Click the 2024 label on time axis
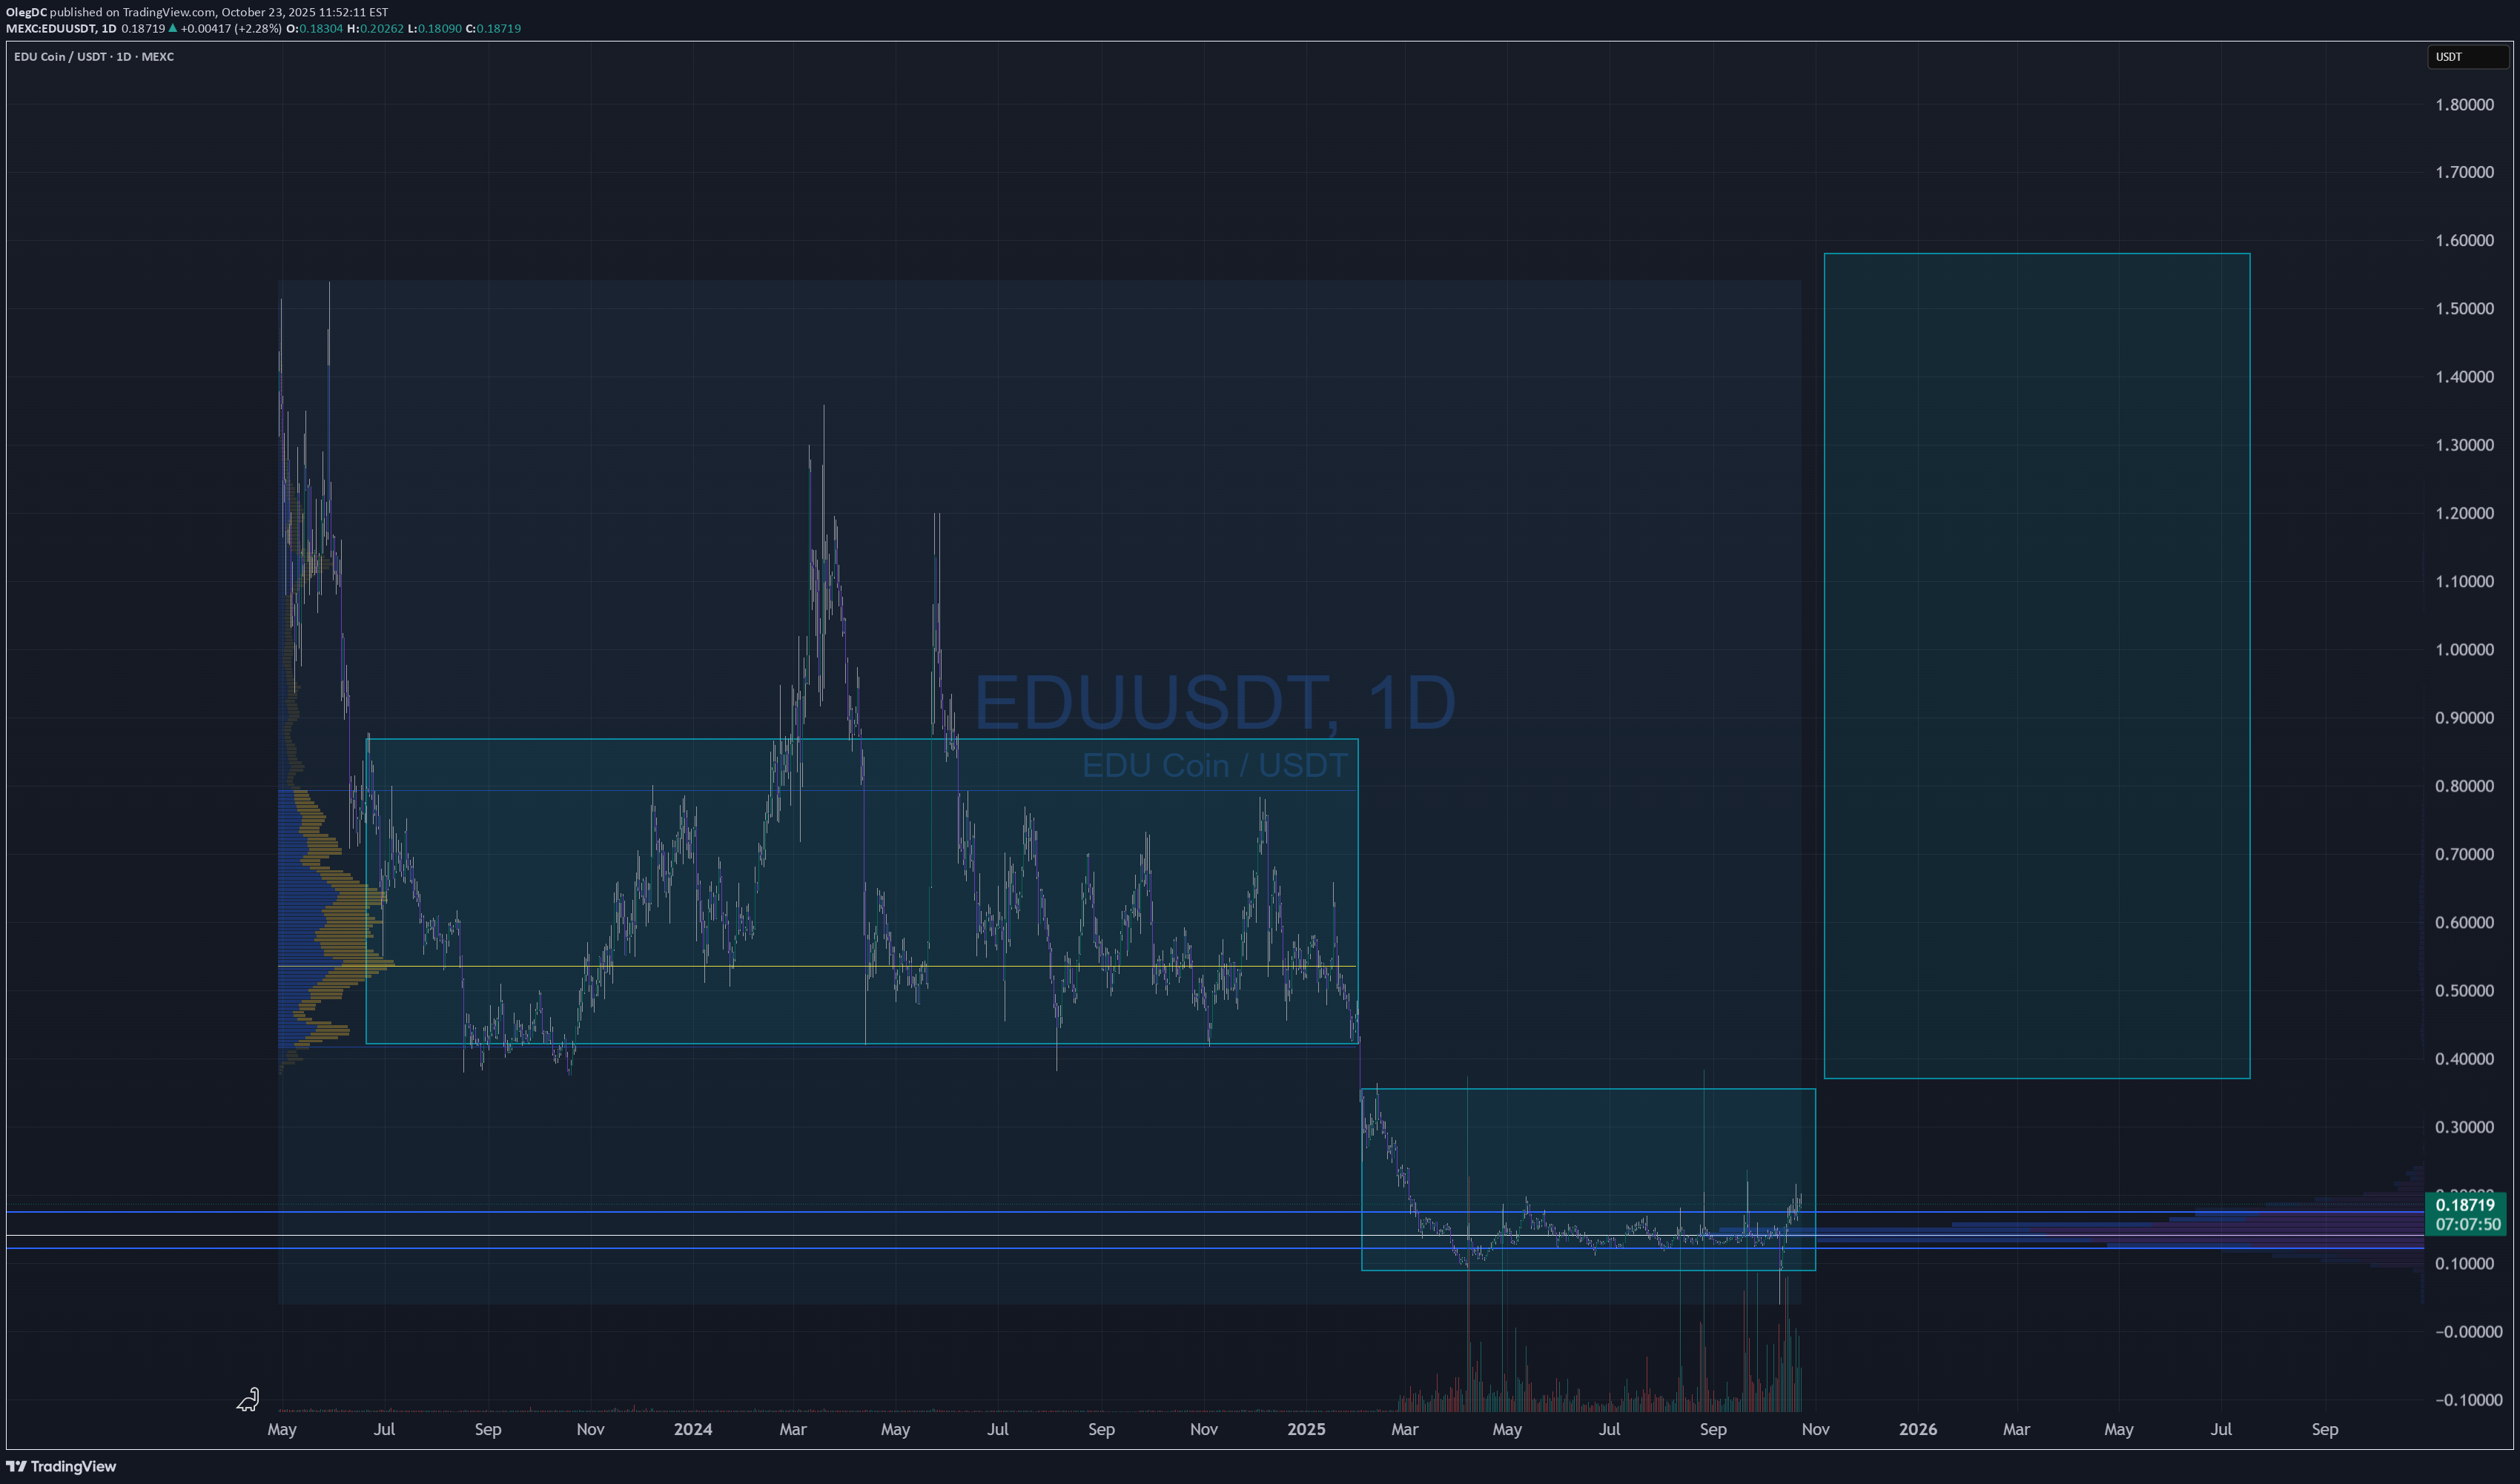 tap(693, 1429)
